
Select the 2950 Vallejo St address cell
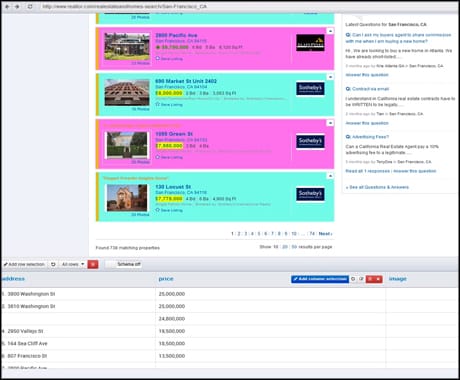(78, 331)
